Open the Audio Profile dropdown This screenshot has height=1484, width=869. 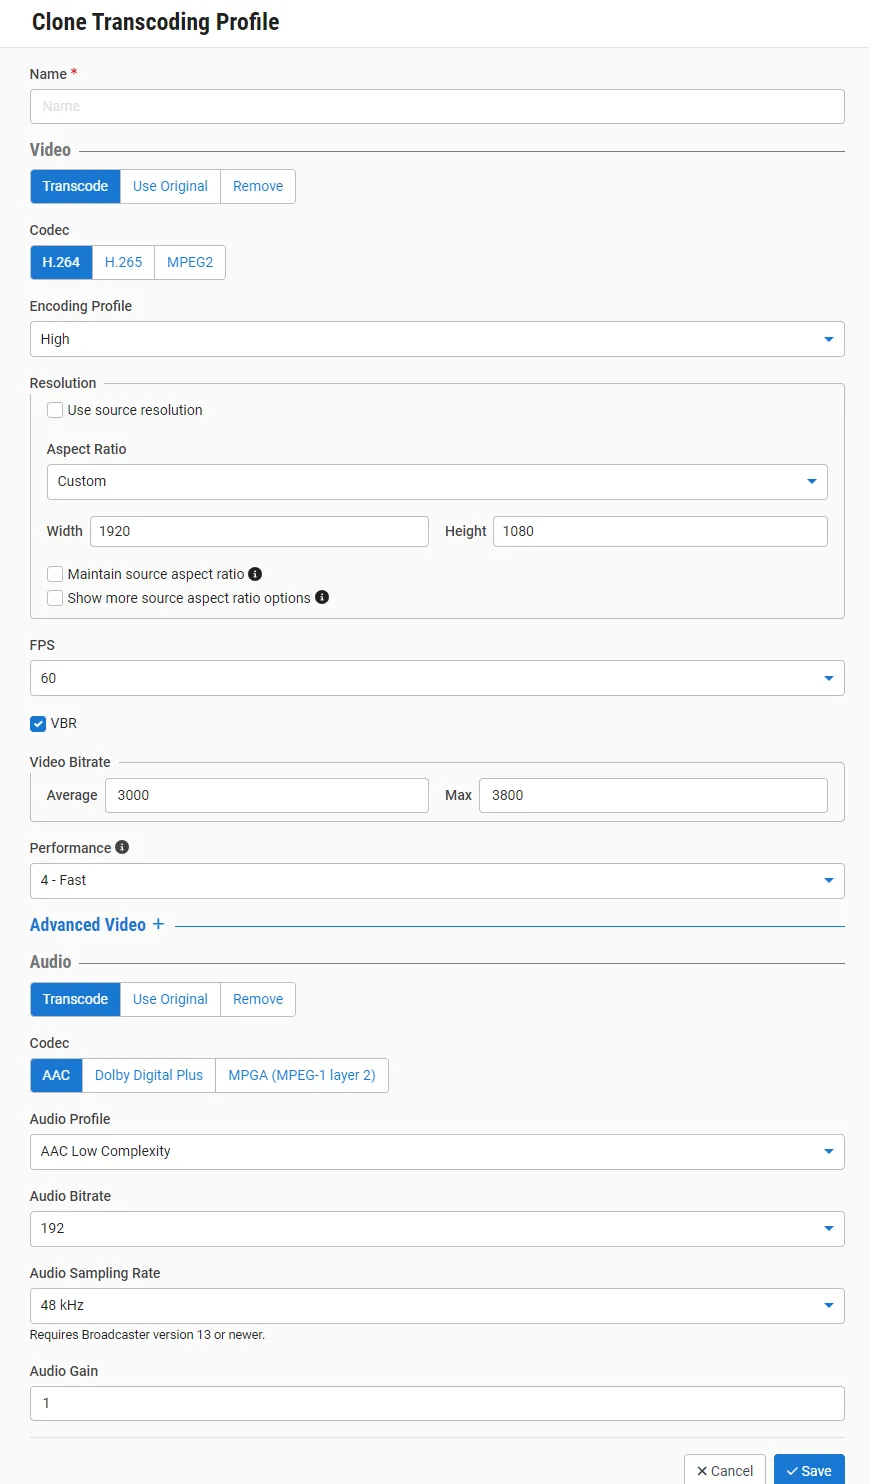click(437, 1152)
